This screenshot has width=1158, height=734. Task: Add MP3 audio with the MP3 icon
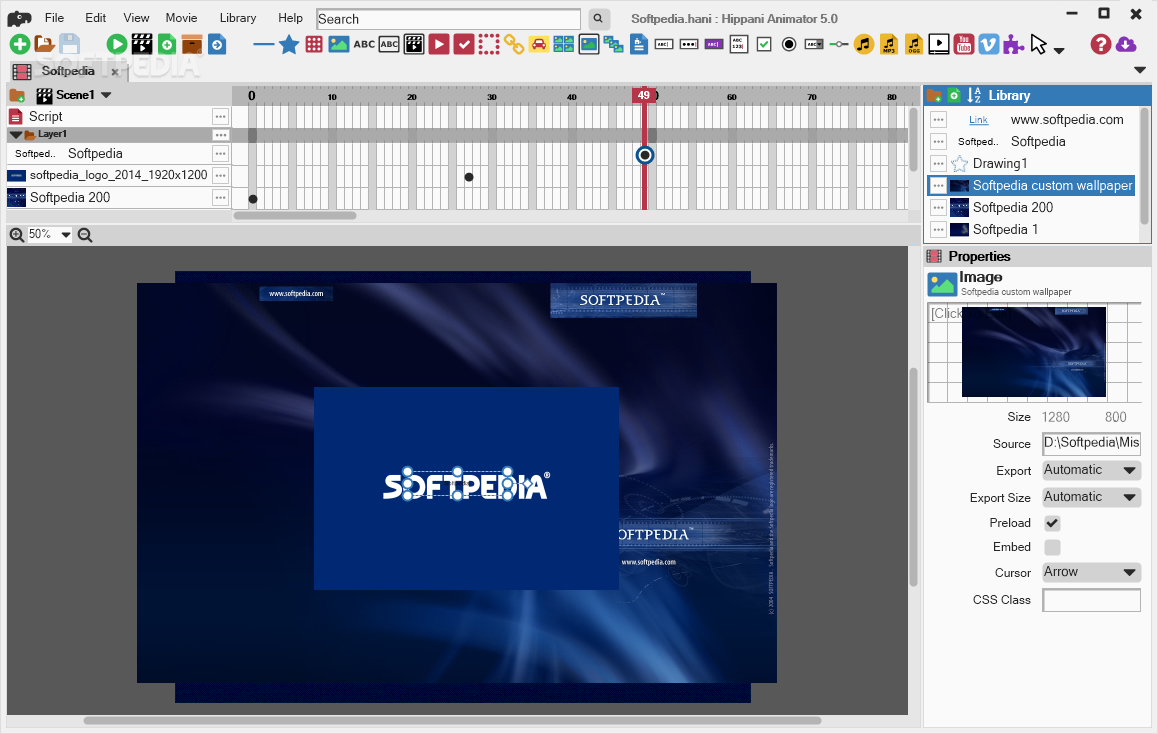click(x=889, y=44)
